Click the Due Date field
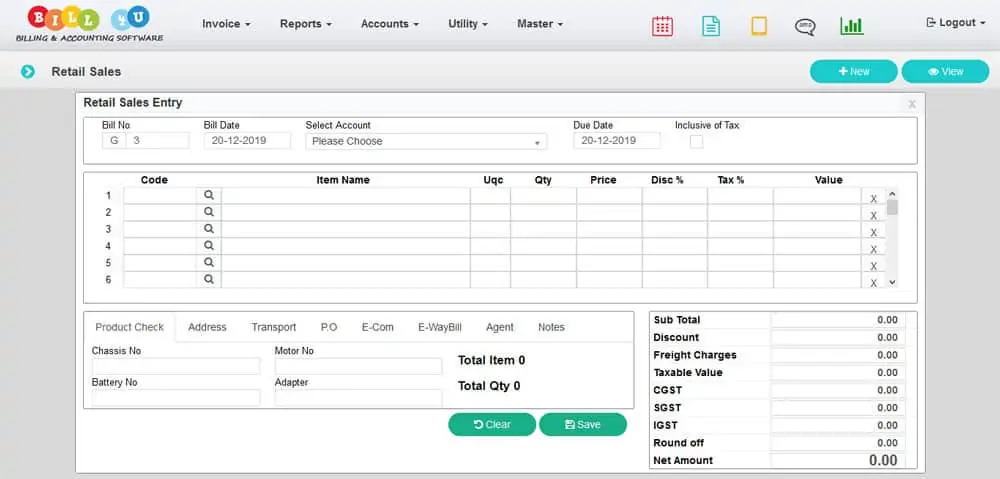1000x479 pixels. click(x=617, y=140)
